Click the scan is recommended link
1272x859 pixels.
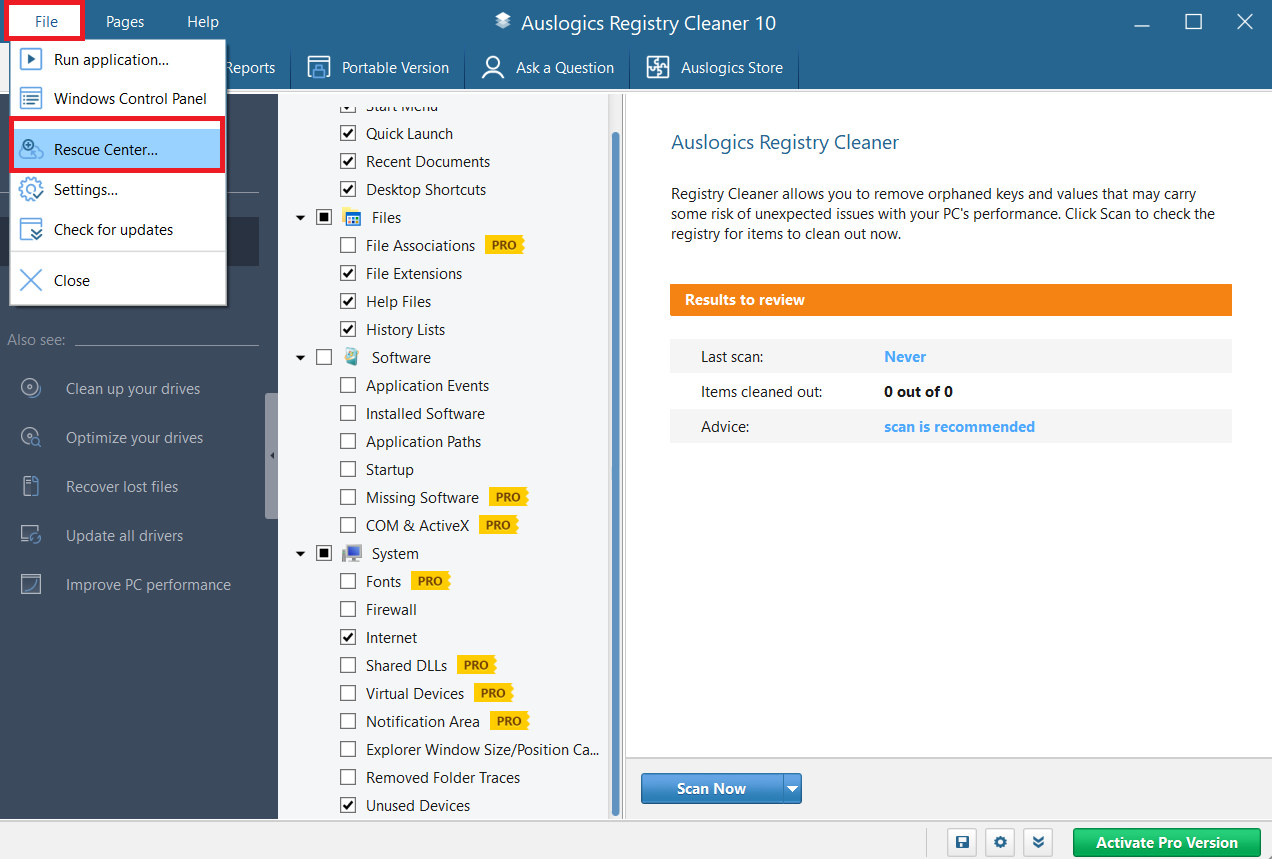(959, 427)
